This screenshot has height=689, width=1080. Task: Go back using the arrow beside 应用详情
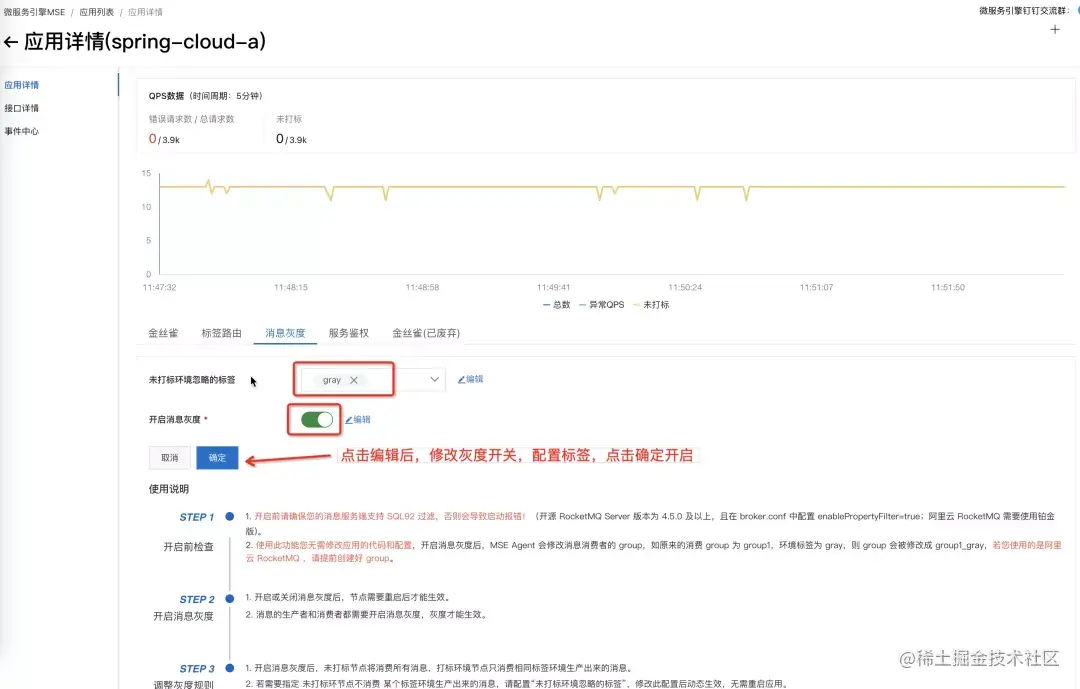10,42
